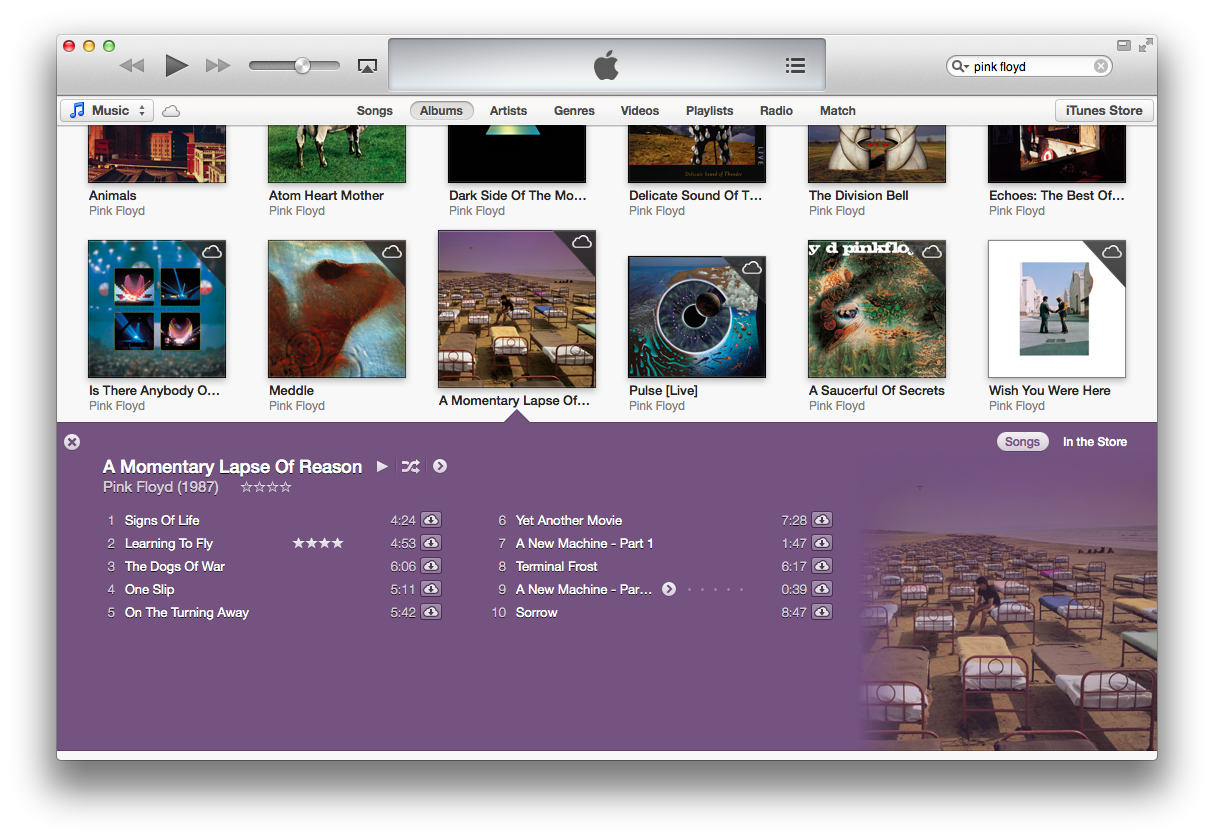Open the options arrow on track 9
The height and width of the screenshot is (839, 1214).
pos(669,589)
